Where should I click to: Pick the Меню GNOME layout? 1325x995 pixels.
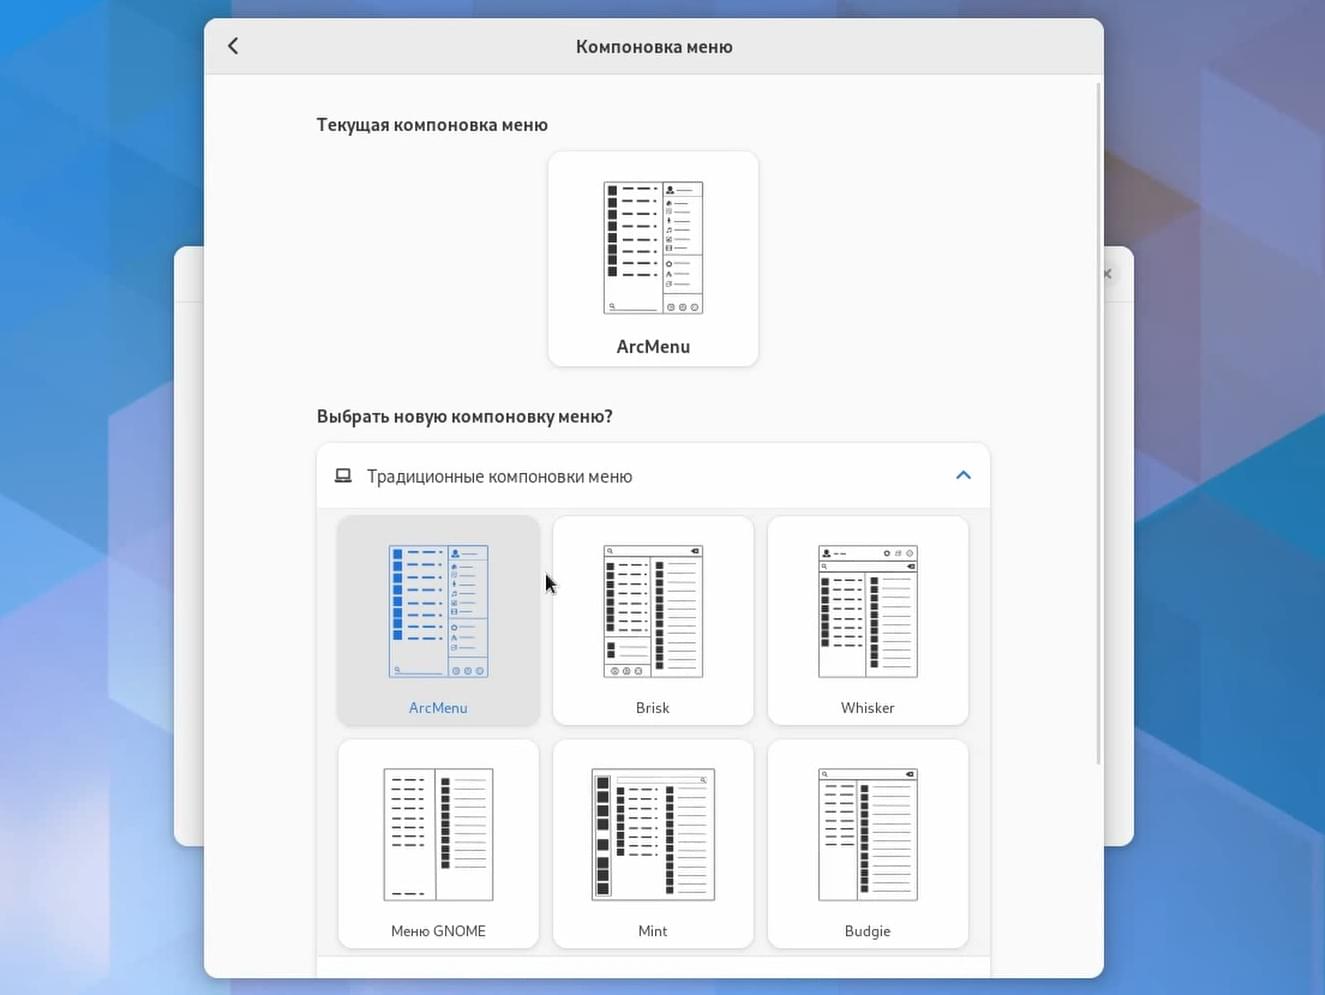pyautogui.click(x=438, y=844)
